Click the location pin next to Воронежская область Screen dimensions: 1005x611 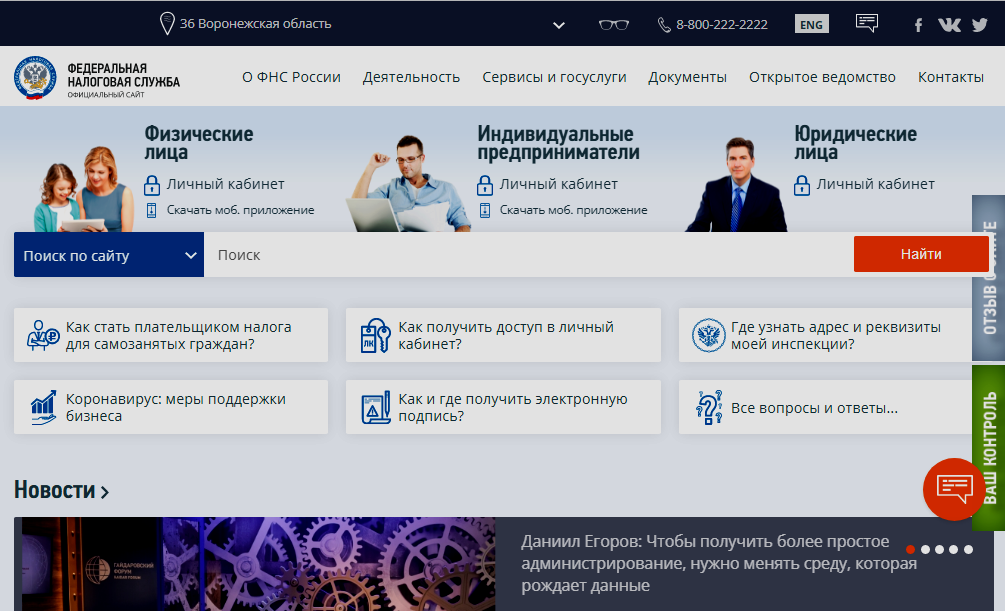[x=166, y=23]
